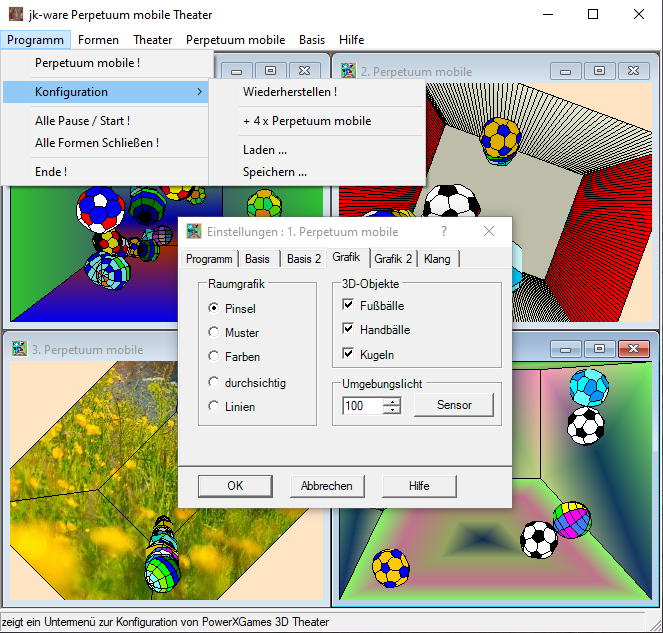Toggle the Handbälle checkbox
Viewport: 663px width, 633px height.
click(x=348, y=329)
